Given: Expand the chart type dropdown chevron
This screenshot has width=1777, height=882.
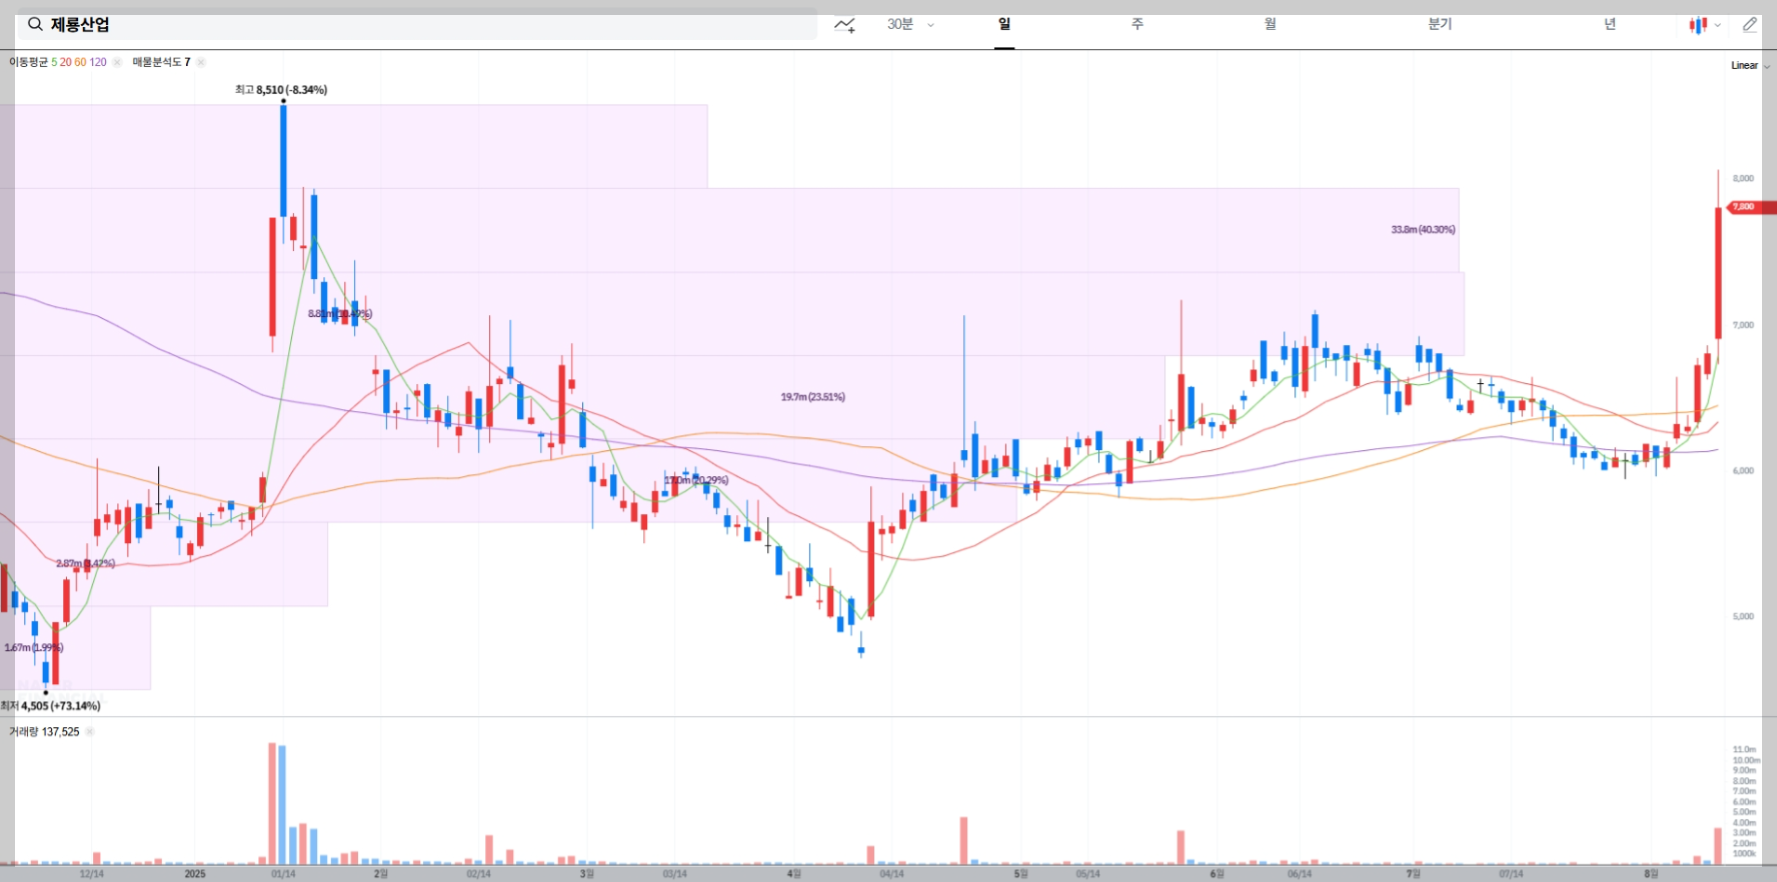Looking at the screenshot, I should [1718, 25].
